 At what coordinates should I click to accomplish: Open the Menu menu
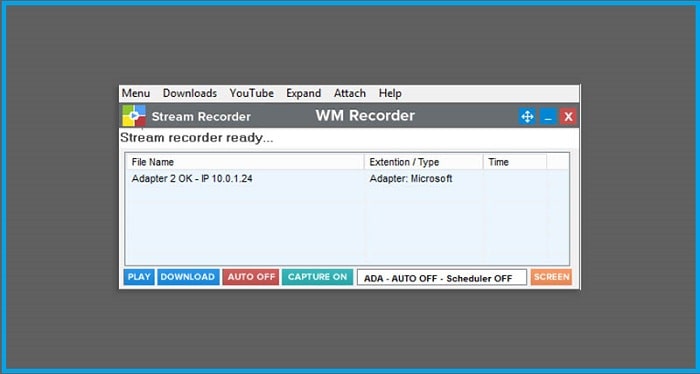click(x=136, y=93)
